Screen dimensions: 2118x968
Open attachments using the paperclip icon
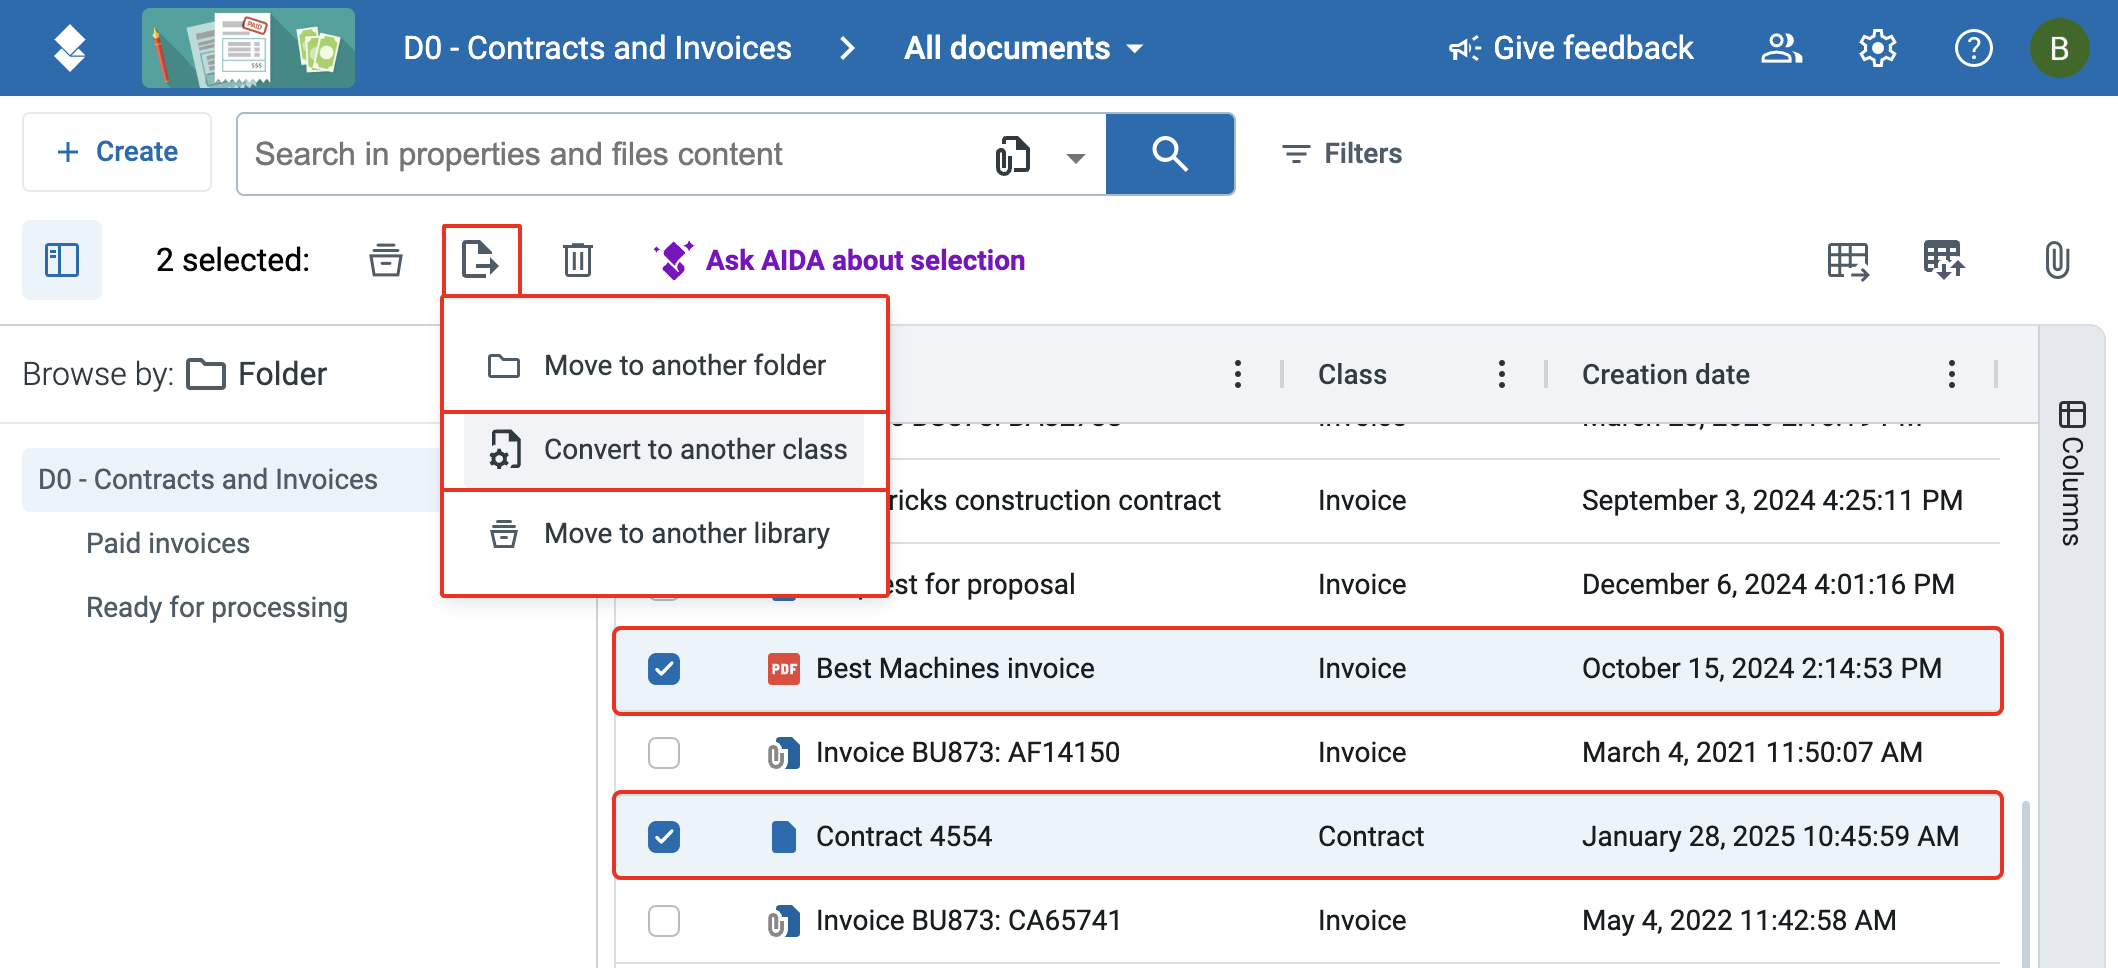pyautogui.click(x=2057, y=260)
